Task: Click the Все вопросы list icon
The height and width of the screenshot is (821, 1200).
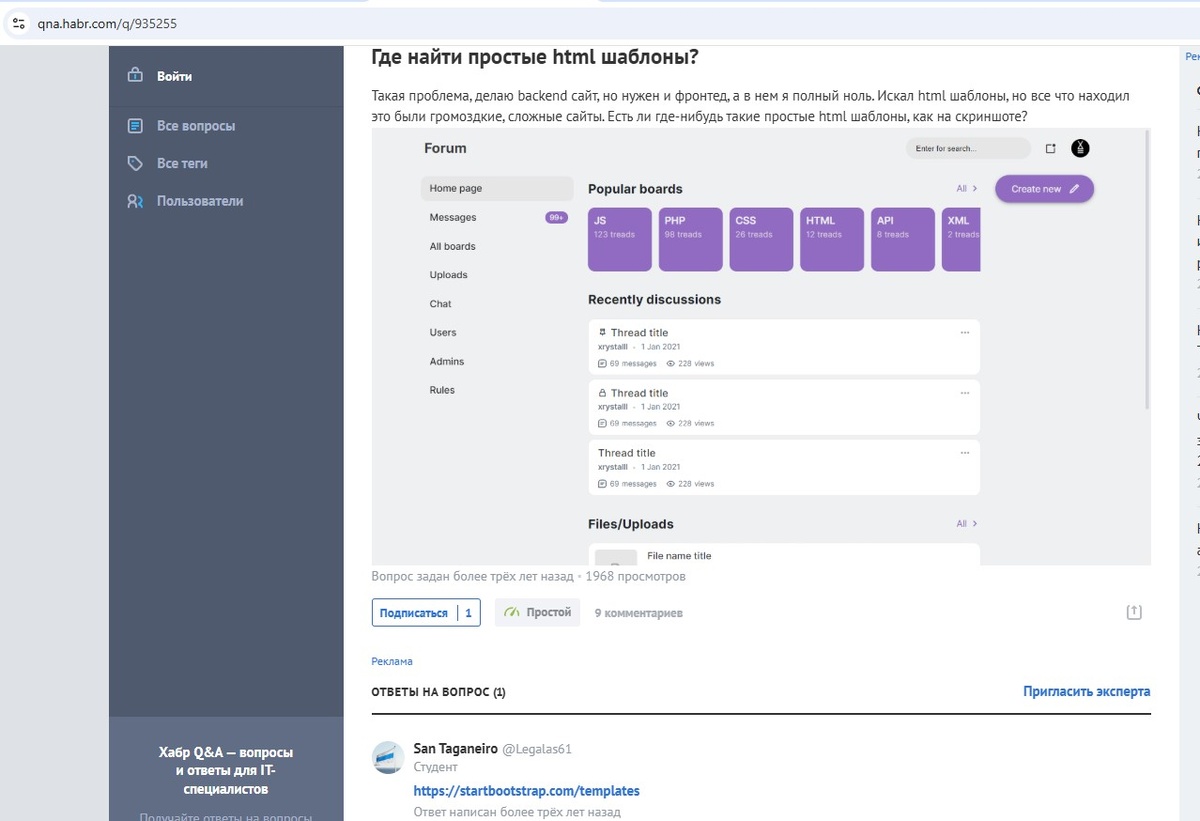Action: pyautogui.click(x=135, y=126)
